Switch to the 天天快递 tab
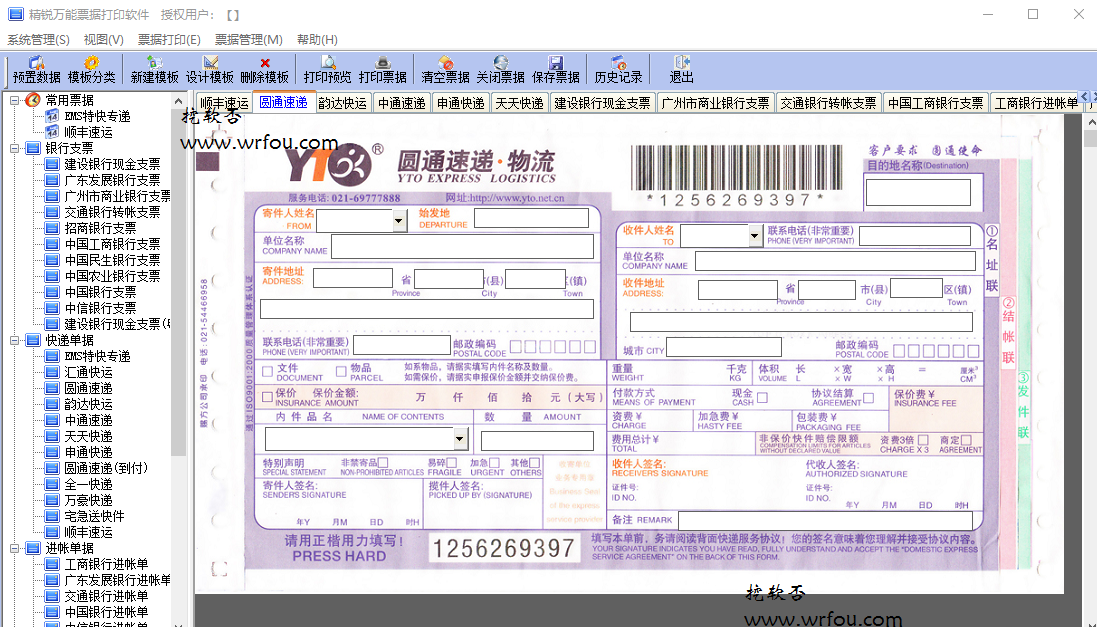The width and height of the screenshot is (1097, 627). click(x=519, y=103)
